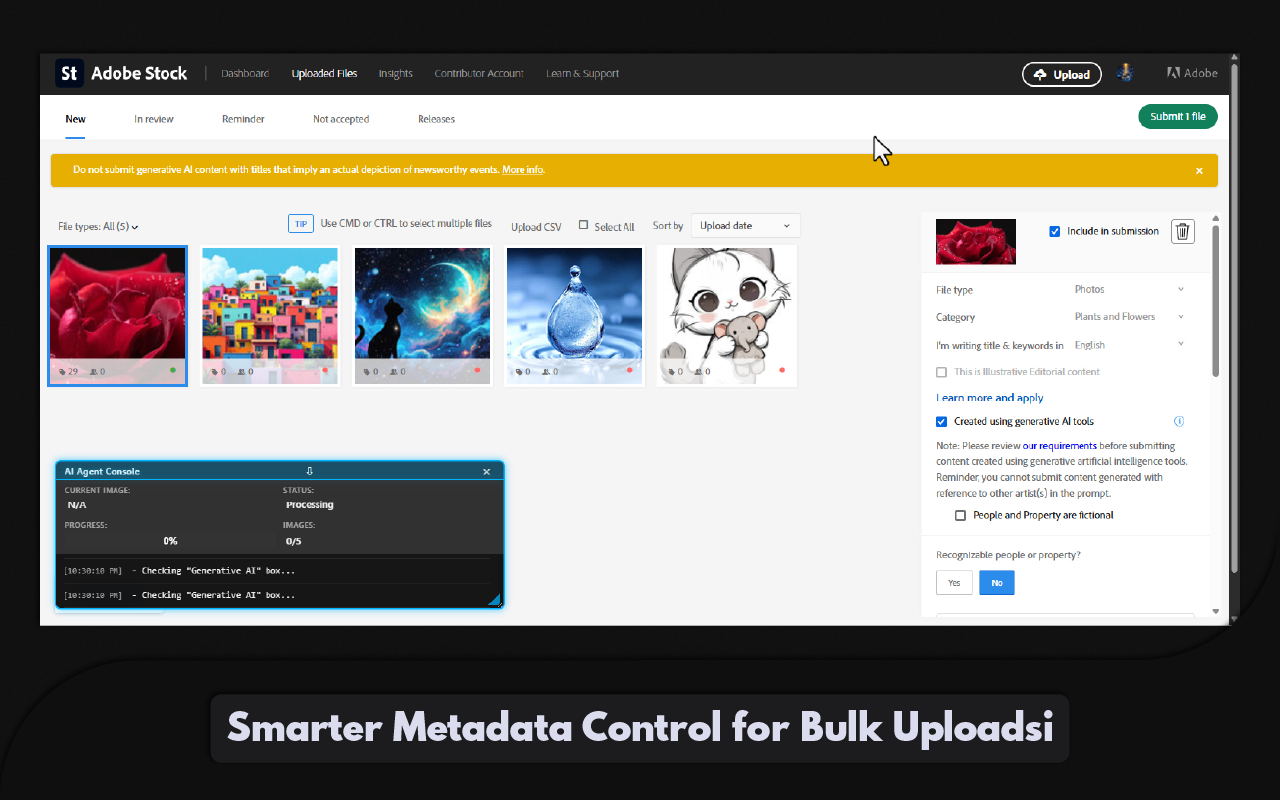Check the Select All checkbox
The width and height of the screenshot is (1280, 800).
coord(584,225)
